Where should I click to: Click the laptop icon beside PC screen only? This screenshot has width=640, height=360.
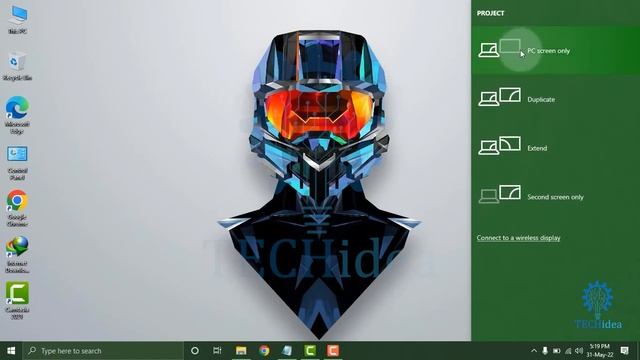click(489, 50)
